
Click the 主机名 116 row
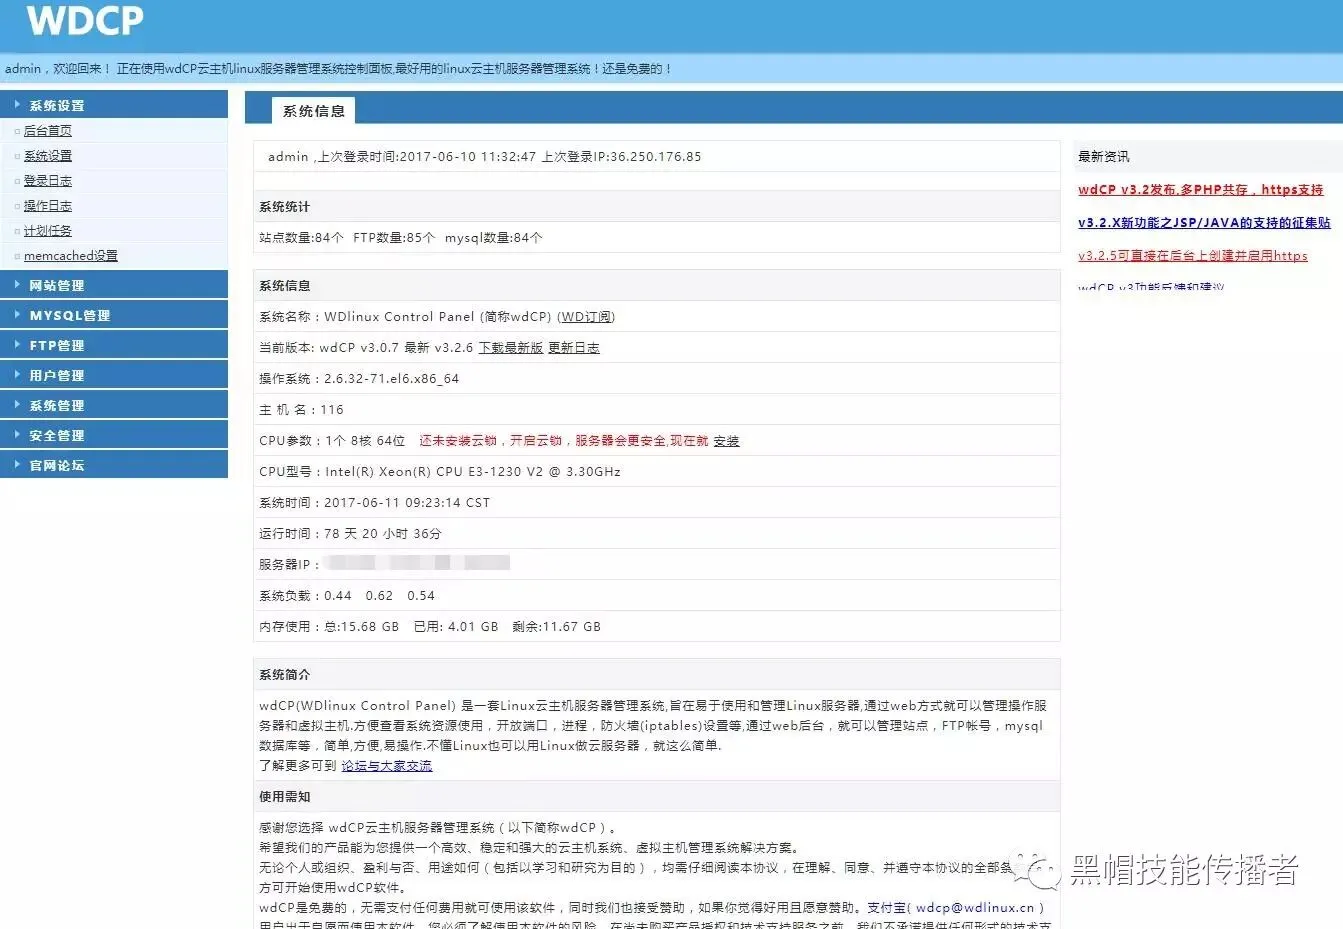point(657,410)
